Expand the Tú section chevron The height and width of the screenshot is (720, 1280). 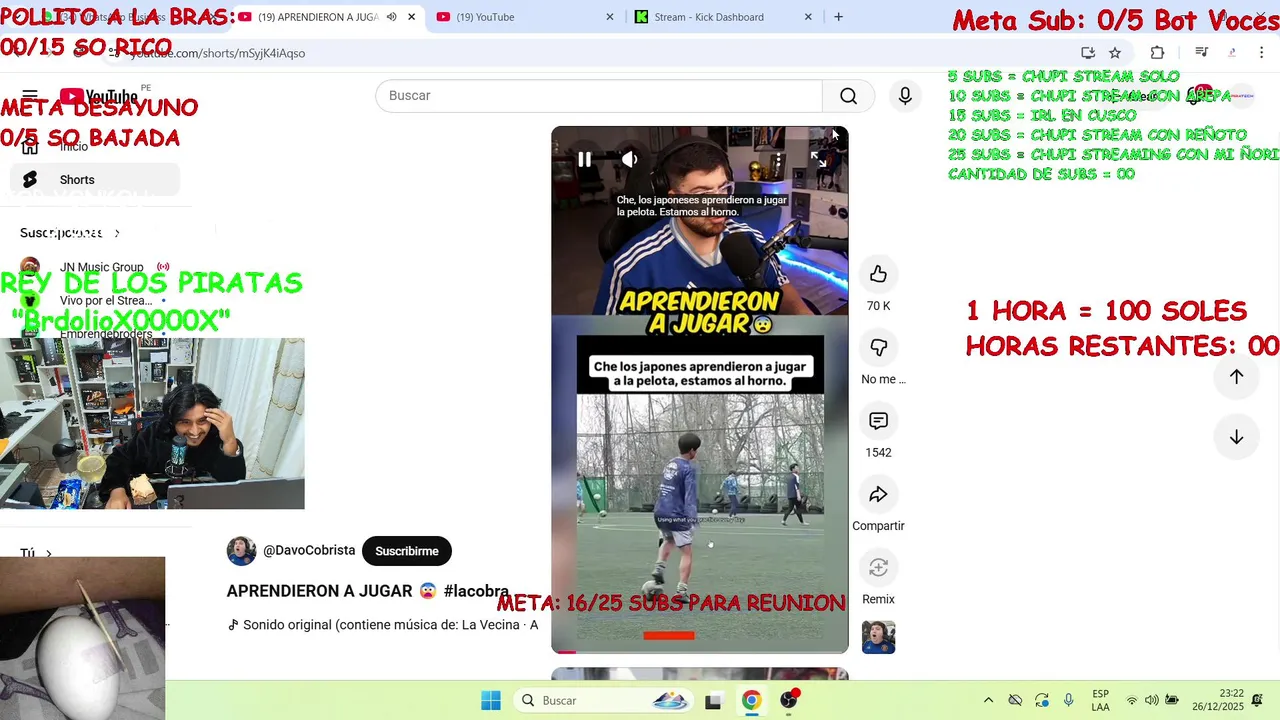(48, 553)
